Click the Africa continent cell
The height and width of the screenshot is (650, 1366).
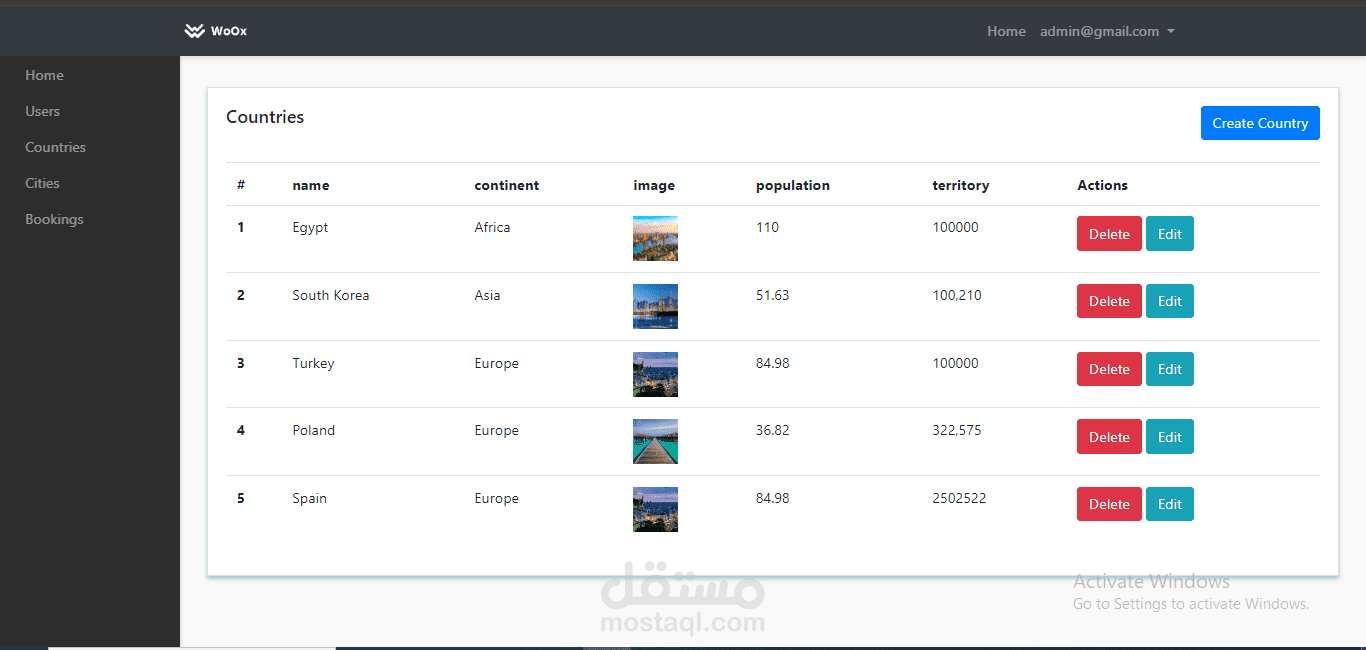click(x=493, y=227)
